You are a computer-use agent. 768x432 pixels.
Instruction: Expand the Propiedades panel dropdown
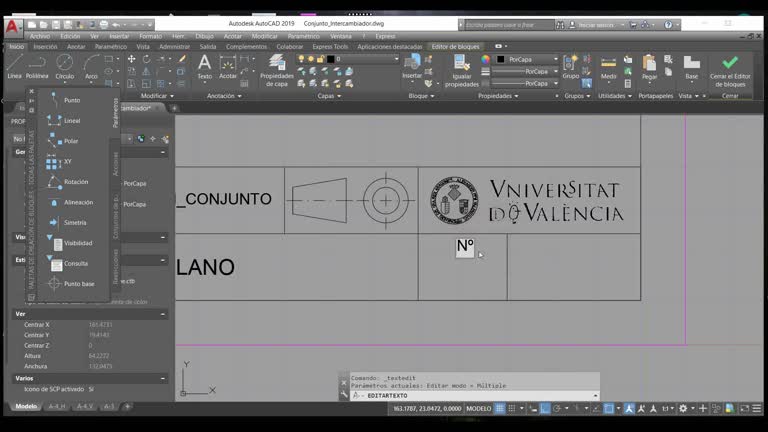click(x=498, y=96)
